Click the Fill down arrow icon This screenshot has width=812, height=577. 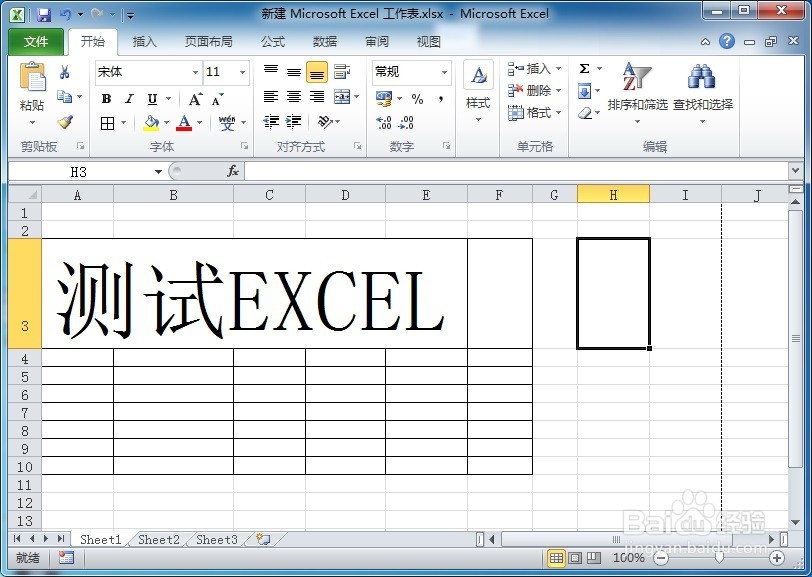[x=584, y=92]
